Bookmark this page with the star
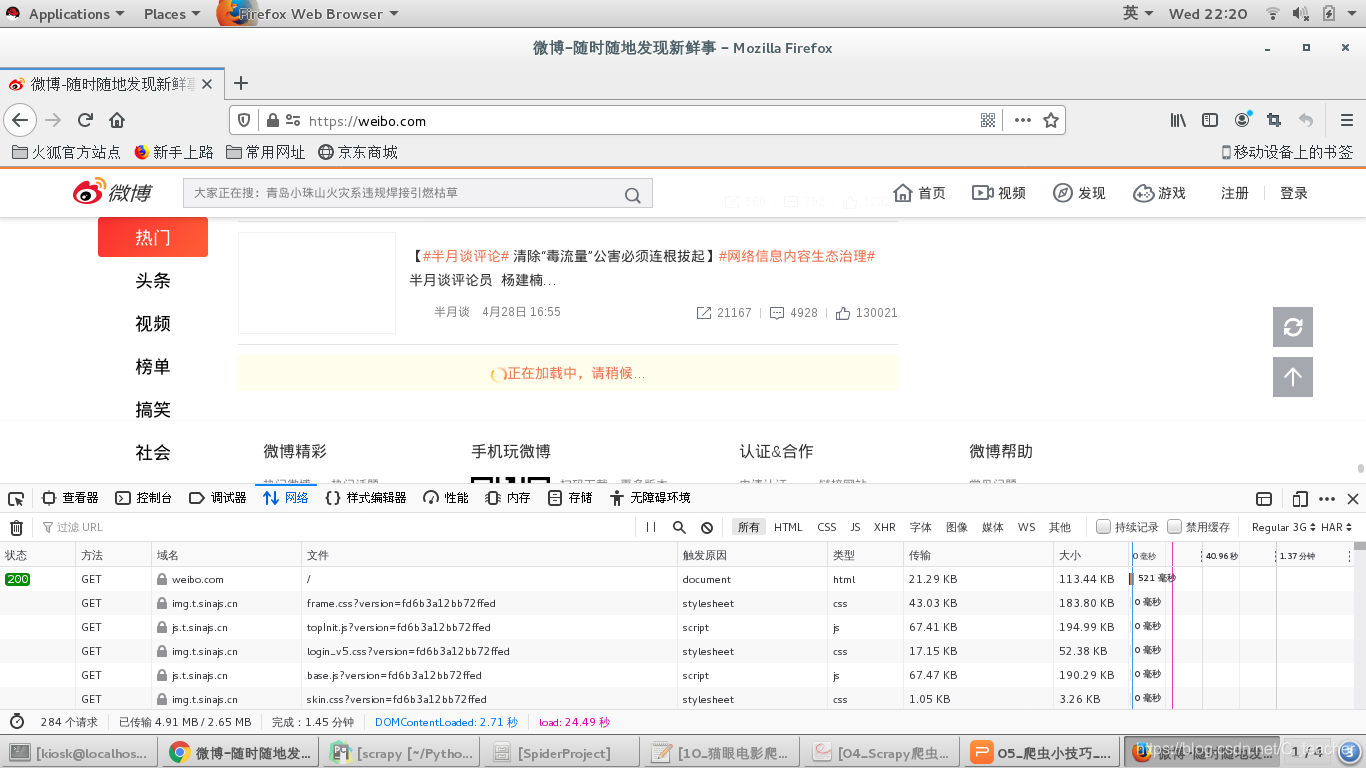Image resolution: width=1366 pixels, height=768 pixels. tap(1051, 120)
